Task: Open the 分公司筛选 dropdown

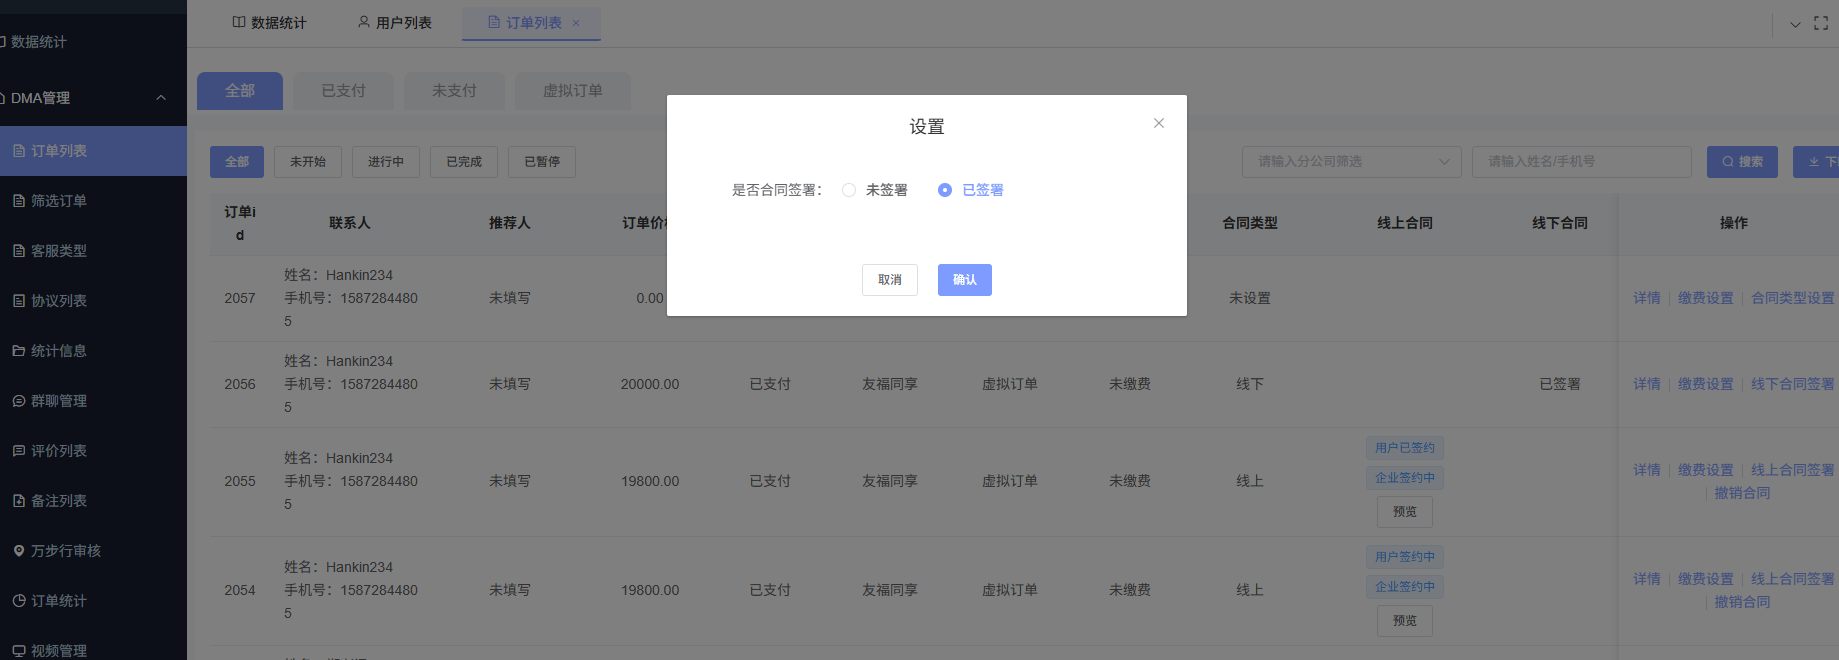Action: pyautogui.click(x=1351, y=162)
